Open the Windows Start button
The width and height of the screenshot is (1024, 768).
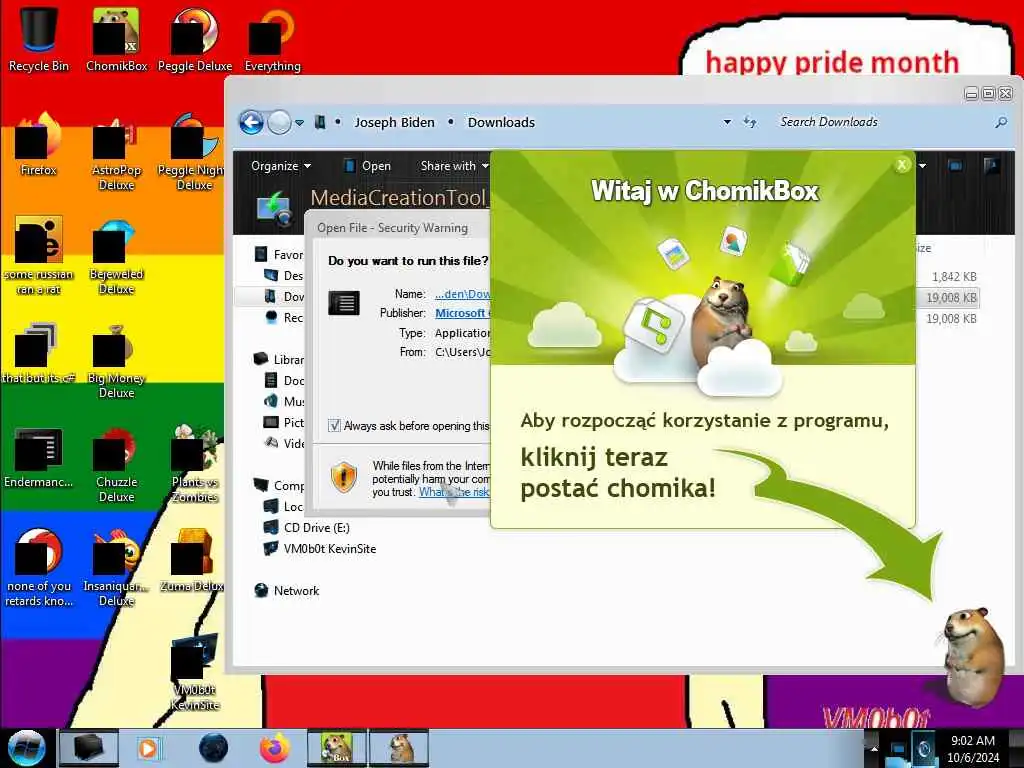coord(25,748)
